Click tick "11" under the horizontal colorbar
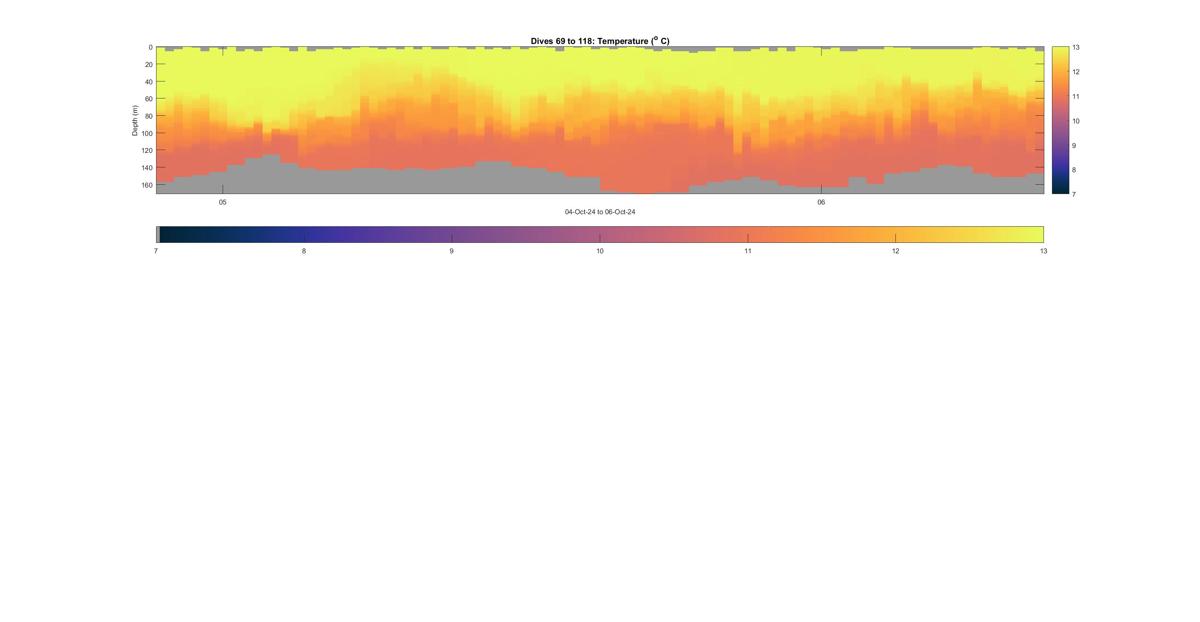 pos(748,251)
